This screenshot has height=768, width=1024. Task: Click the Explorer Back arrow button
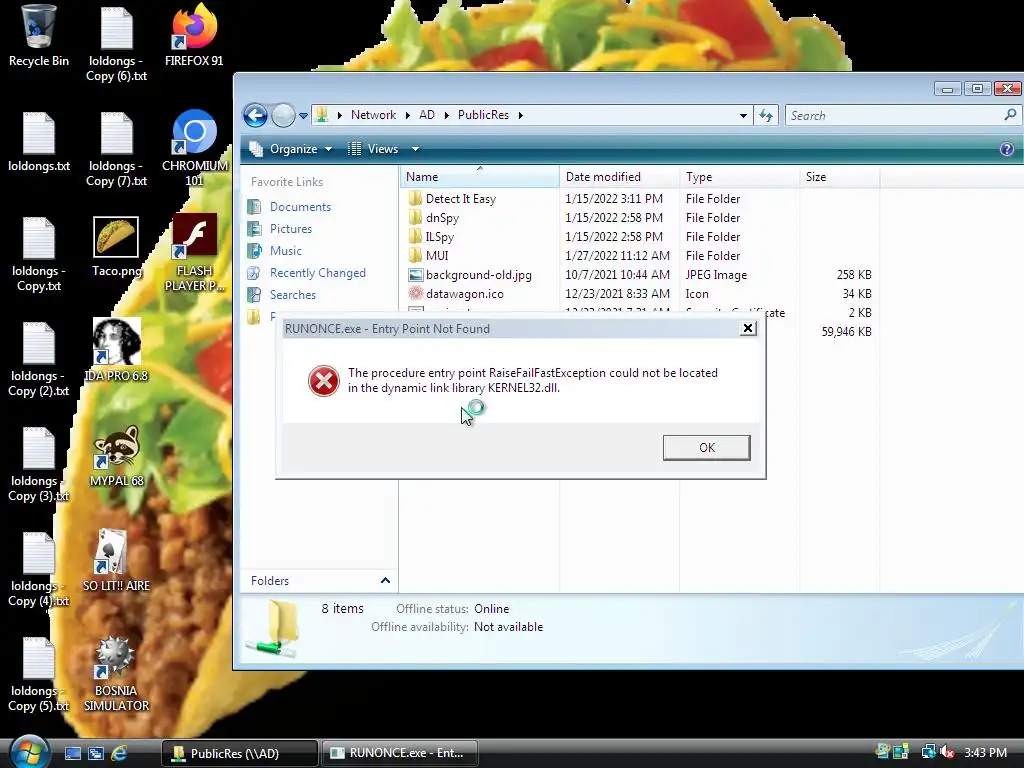tap(255, 116)
